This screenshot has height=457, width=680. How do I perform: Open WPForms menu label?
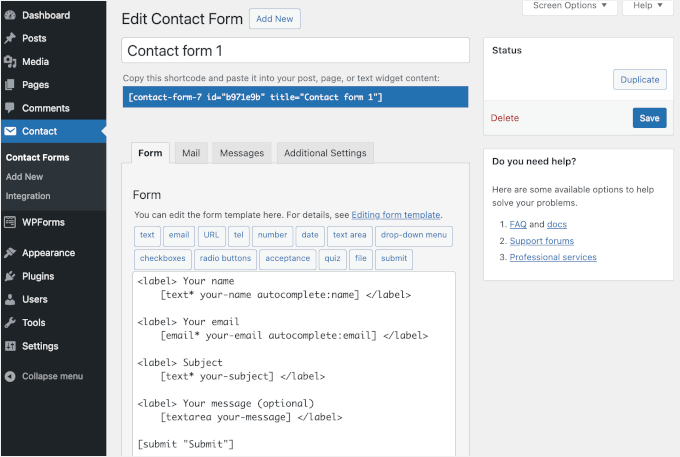pos(43,222)
